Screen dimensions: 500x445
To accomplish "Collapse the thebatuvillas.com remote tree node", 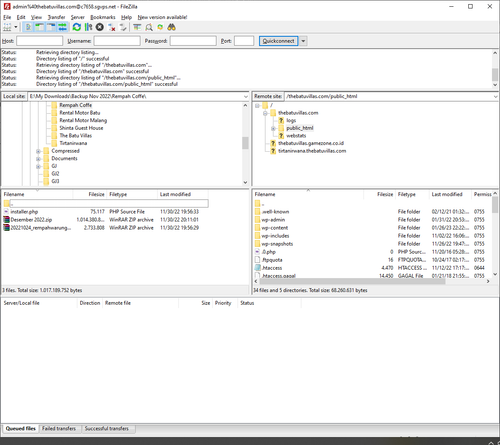I will pyautogui.click(x=265, y=113).
